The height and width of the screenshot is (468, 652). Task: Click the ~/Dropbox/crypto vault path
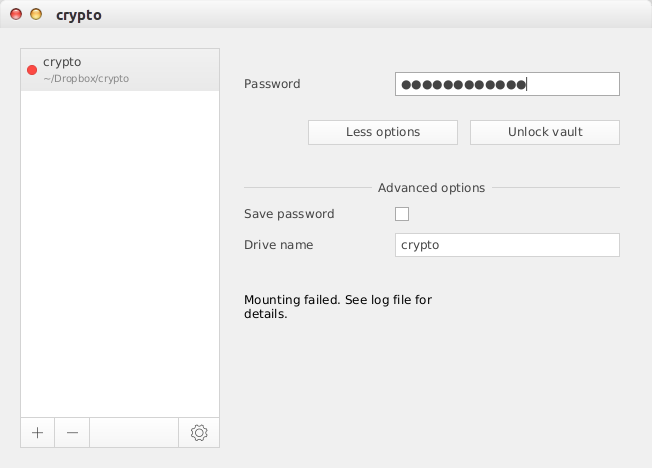[x=86, y=78]
